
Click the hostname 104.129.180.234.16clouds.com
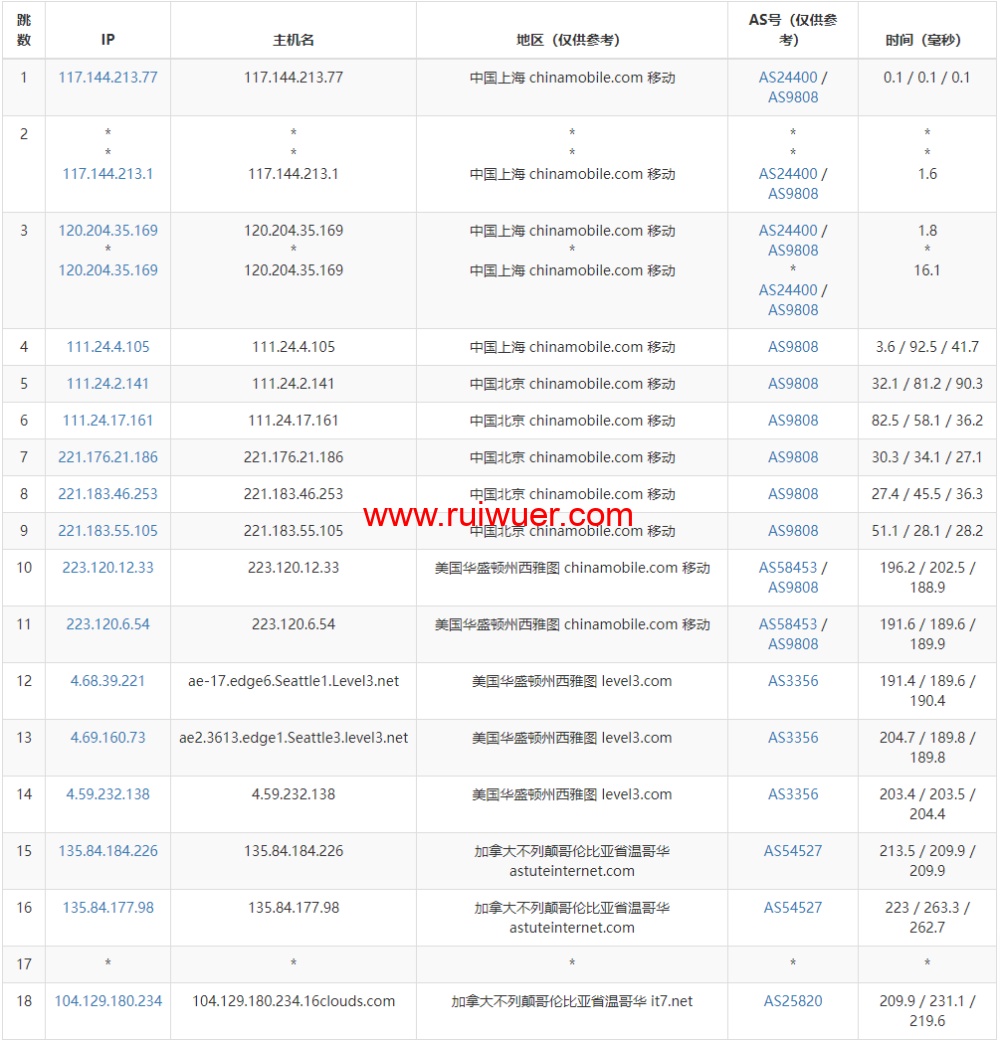click(293, 1001)
